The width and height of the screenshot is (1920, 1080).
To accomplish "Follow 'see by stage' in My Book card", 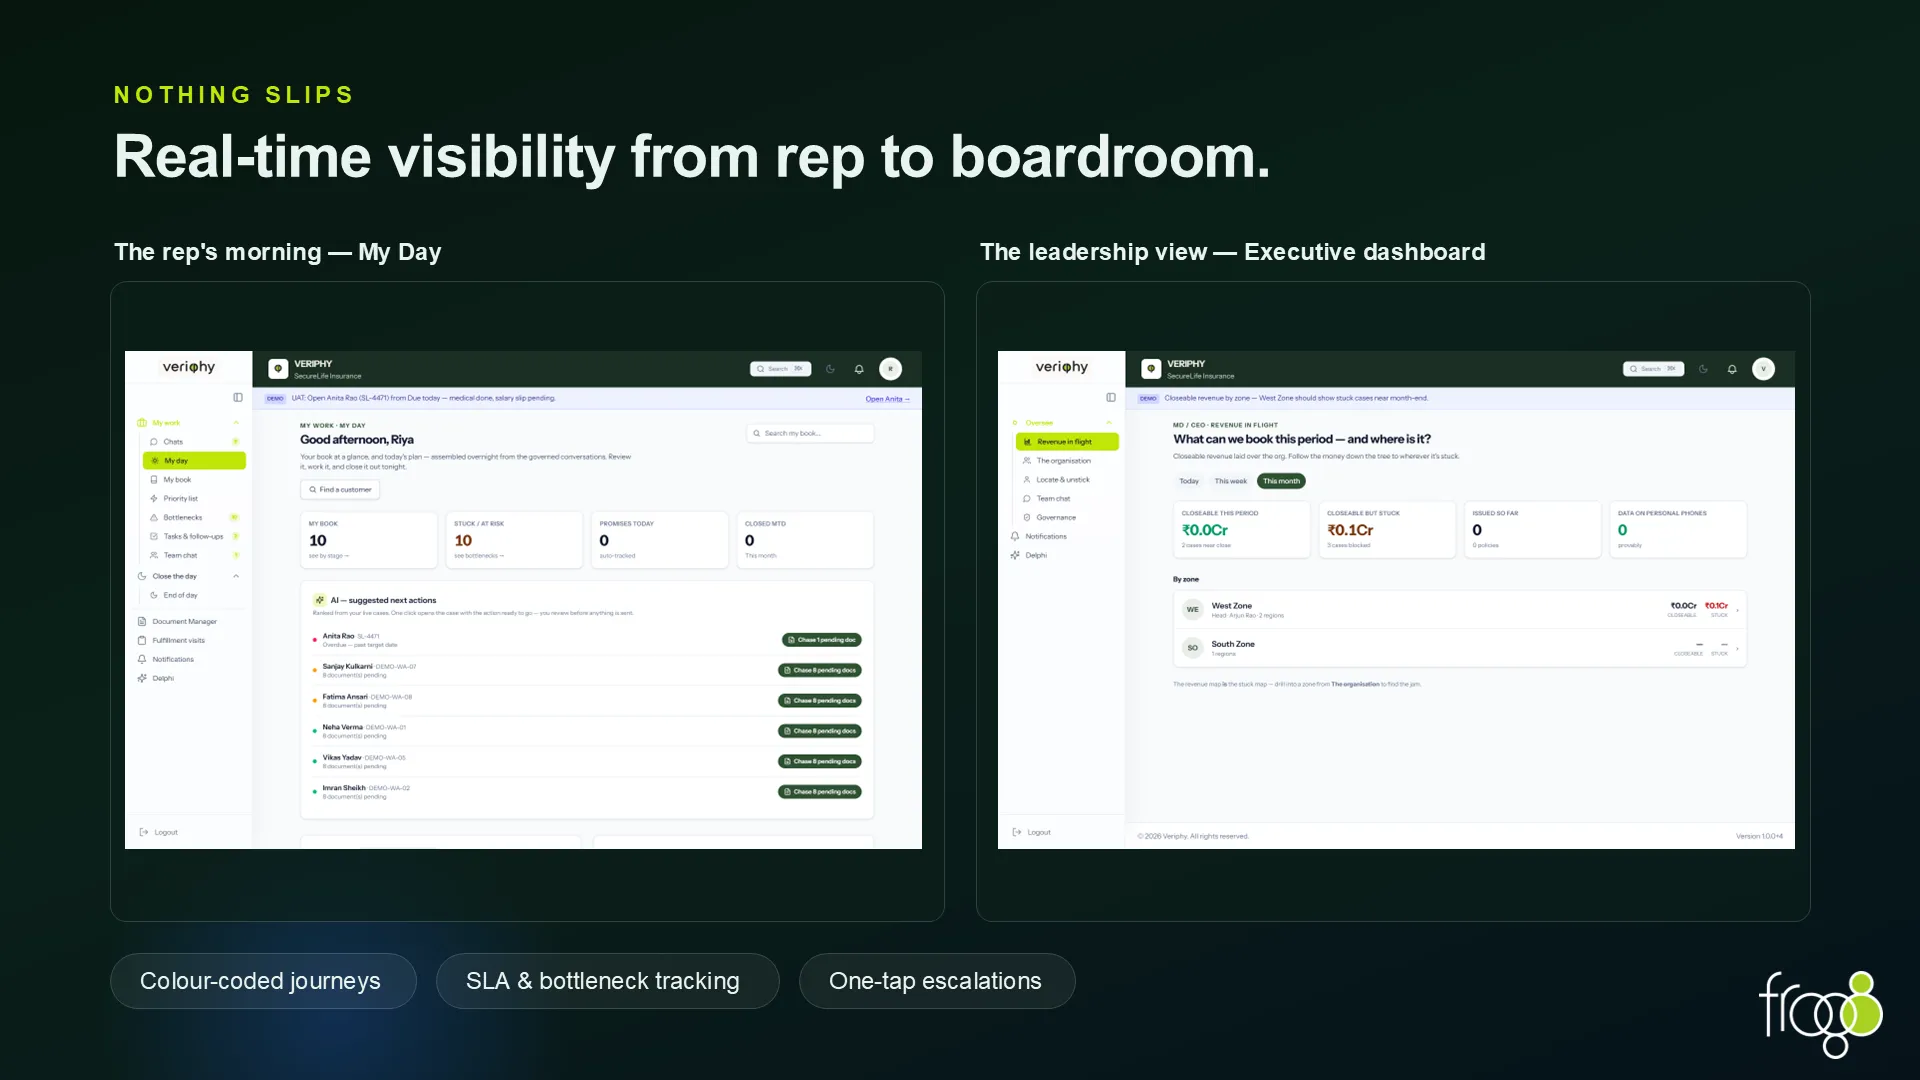I will pyautogui.click(x=329, y=556).
